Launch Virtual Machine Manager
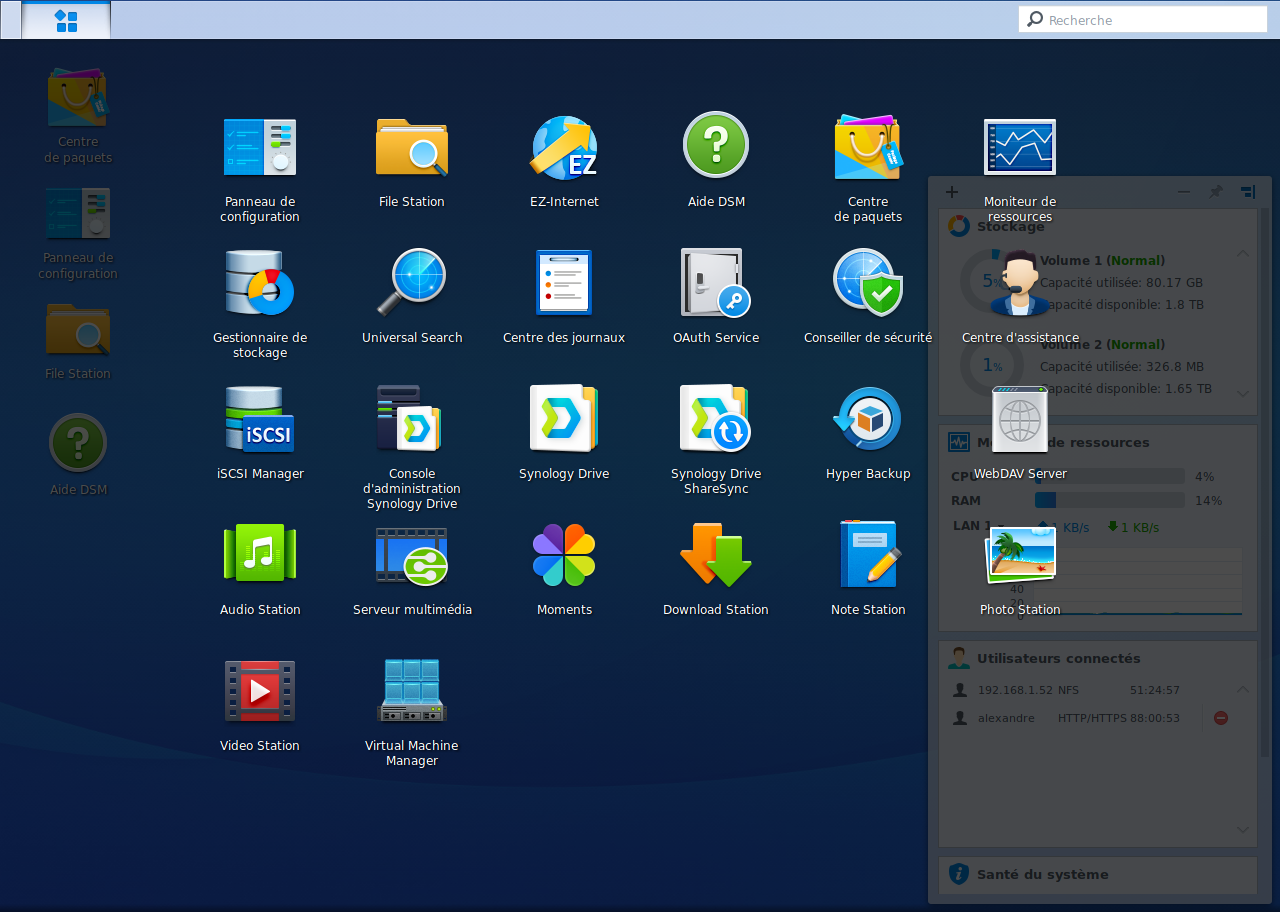Viewport: 1280px width, 912px height. coord(412,692)
